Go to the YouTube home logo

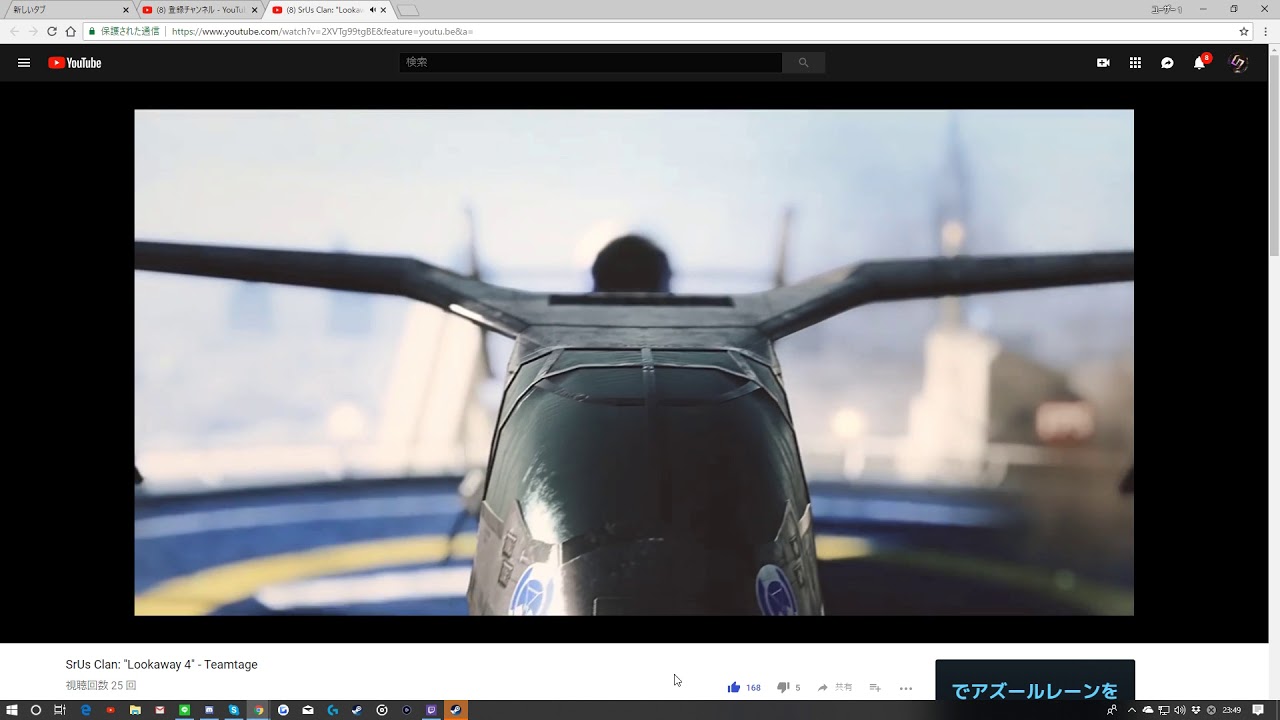[75, 63]
